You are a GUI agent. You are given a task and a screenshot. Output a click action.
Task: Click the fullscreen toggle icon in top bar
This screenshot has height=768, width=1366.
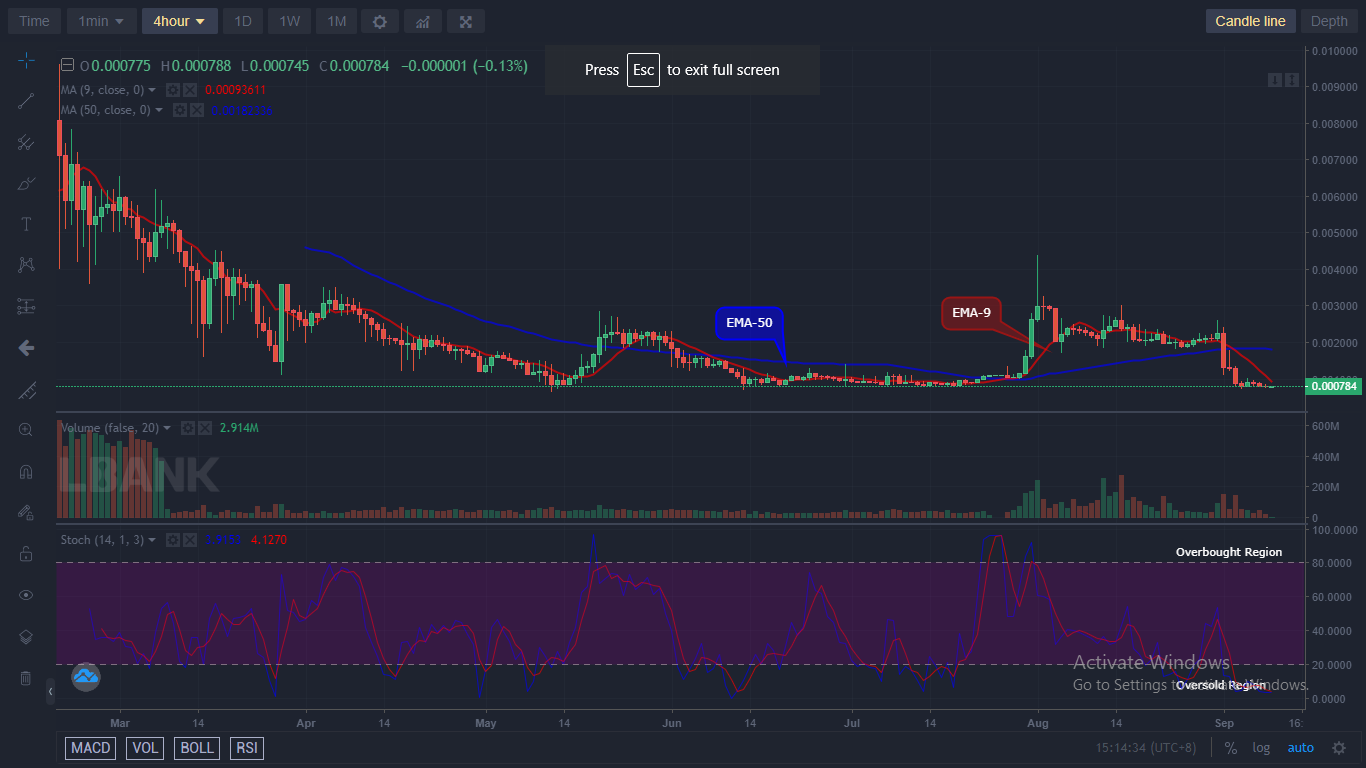coord(466,21)
